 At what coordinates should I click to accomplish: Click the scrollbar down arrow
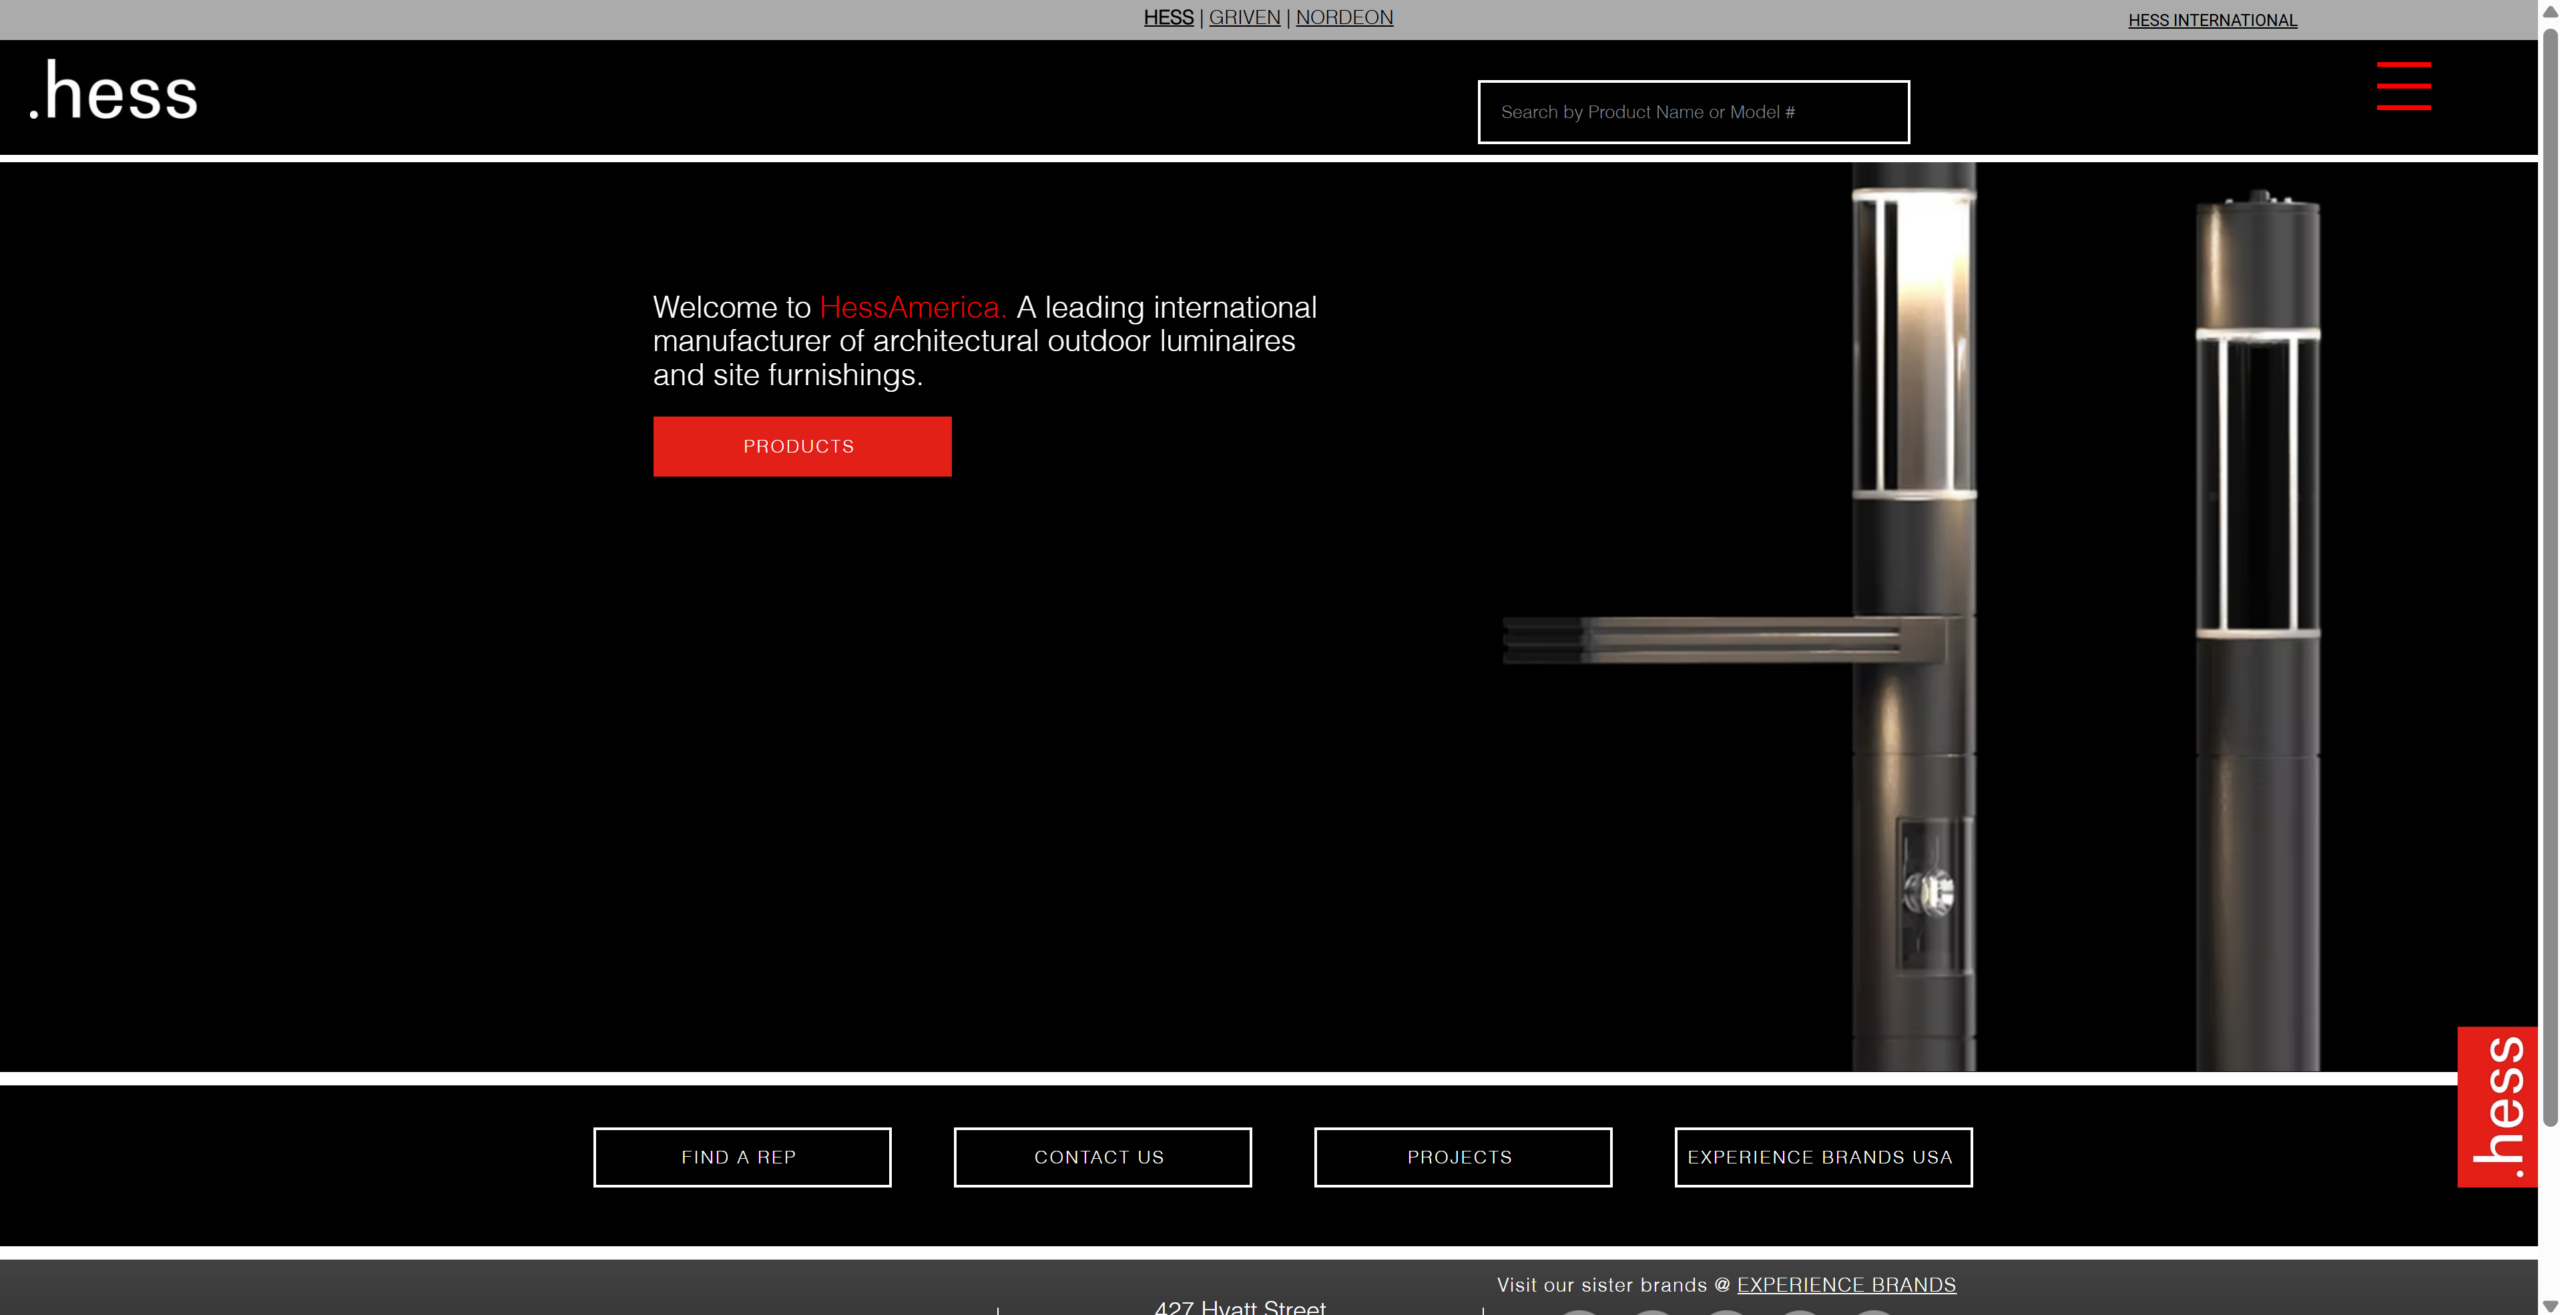[2550, 1305]
